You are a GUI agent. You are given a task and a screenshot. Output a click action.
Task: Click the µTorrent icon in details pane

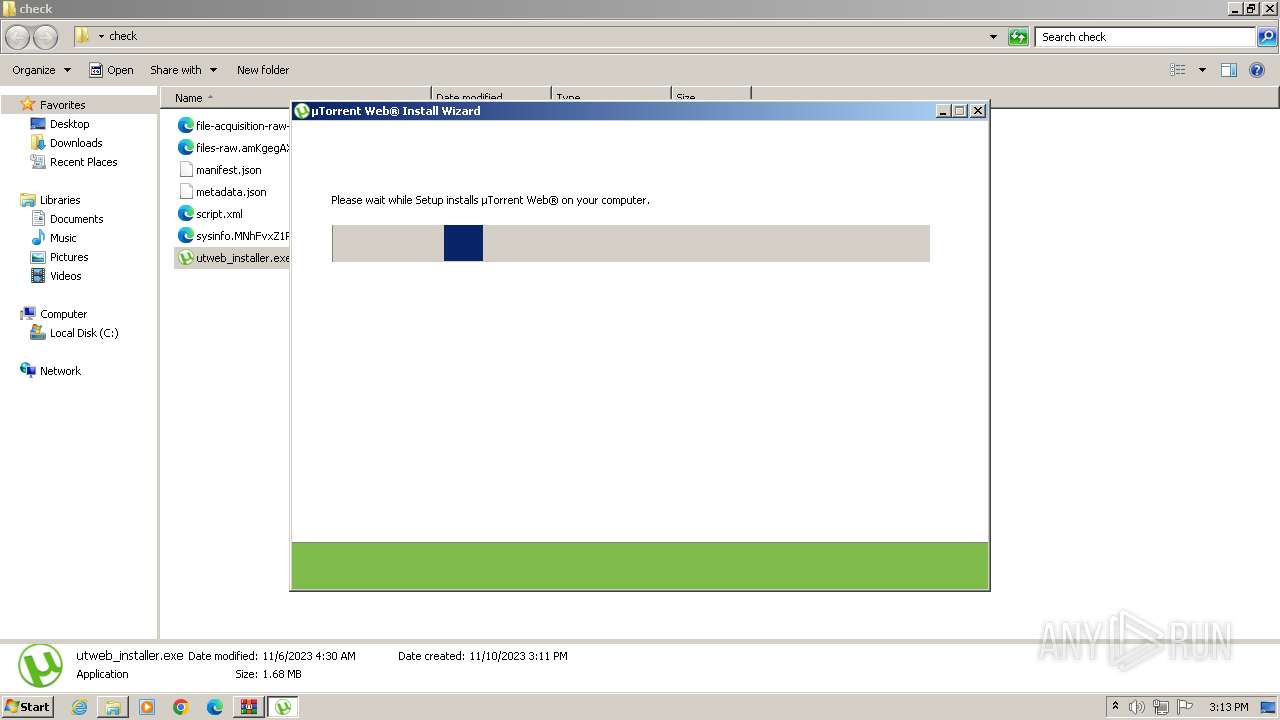click(x=41, y=665)
